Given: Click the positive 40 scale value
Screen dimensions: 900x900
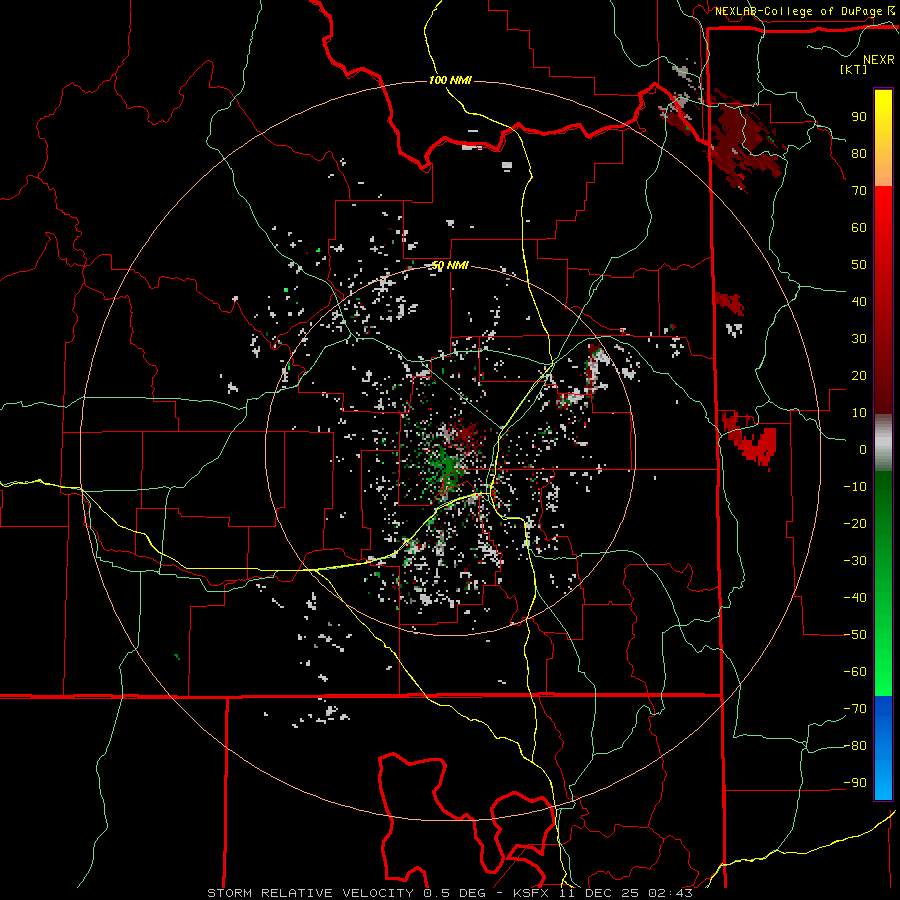Looking at the screenshot, I should pyautogui.click(x=859, y=302).
